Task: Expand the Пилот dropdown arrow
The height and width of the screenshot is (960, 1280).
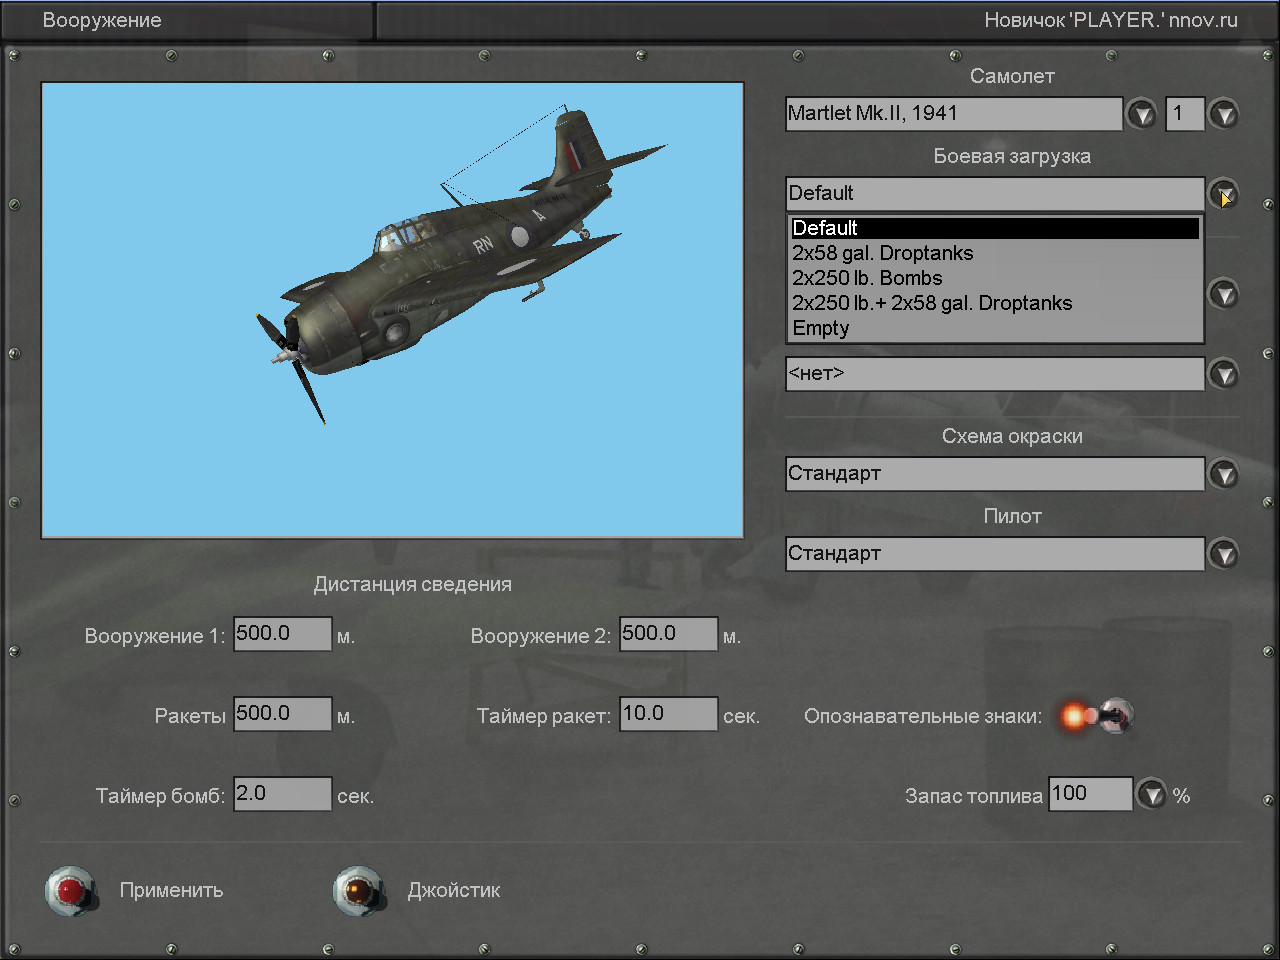Action: coord(1223,554)
